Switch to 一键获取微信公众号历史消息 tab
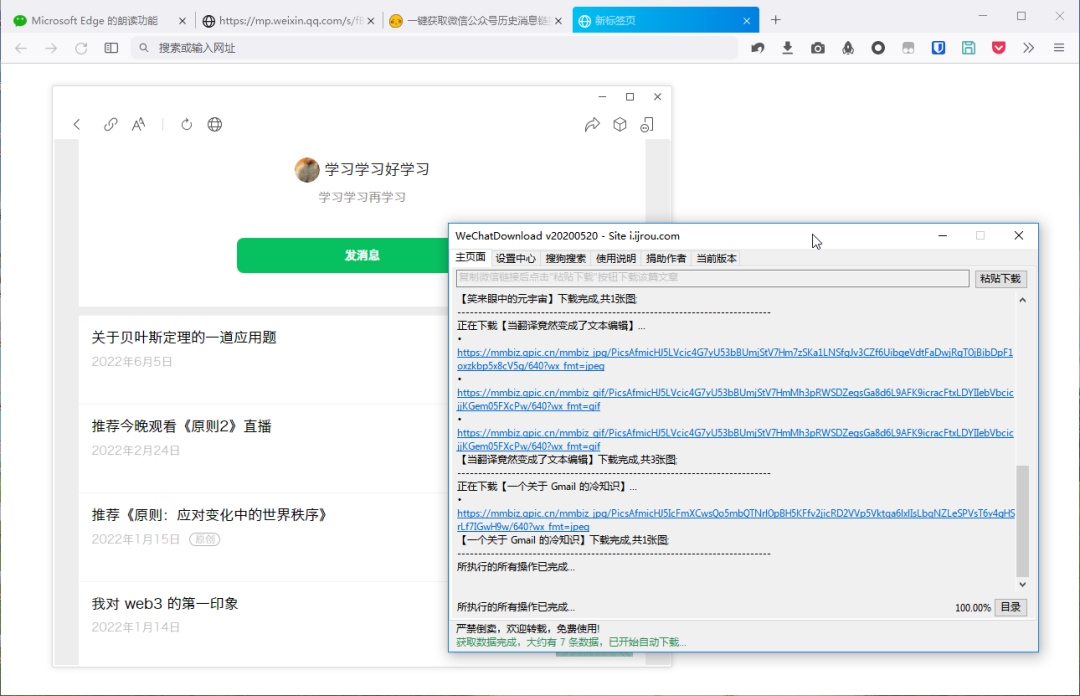Image resolution: width=1080 pixels, height=696 pixels. pos(474,21)
